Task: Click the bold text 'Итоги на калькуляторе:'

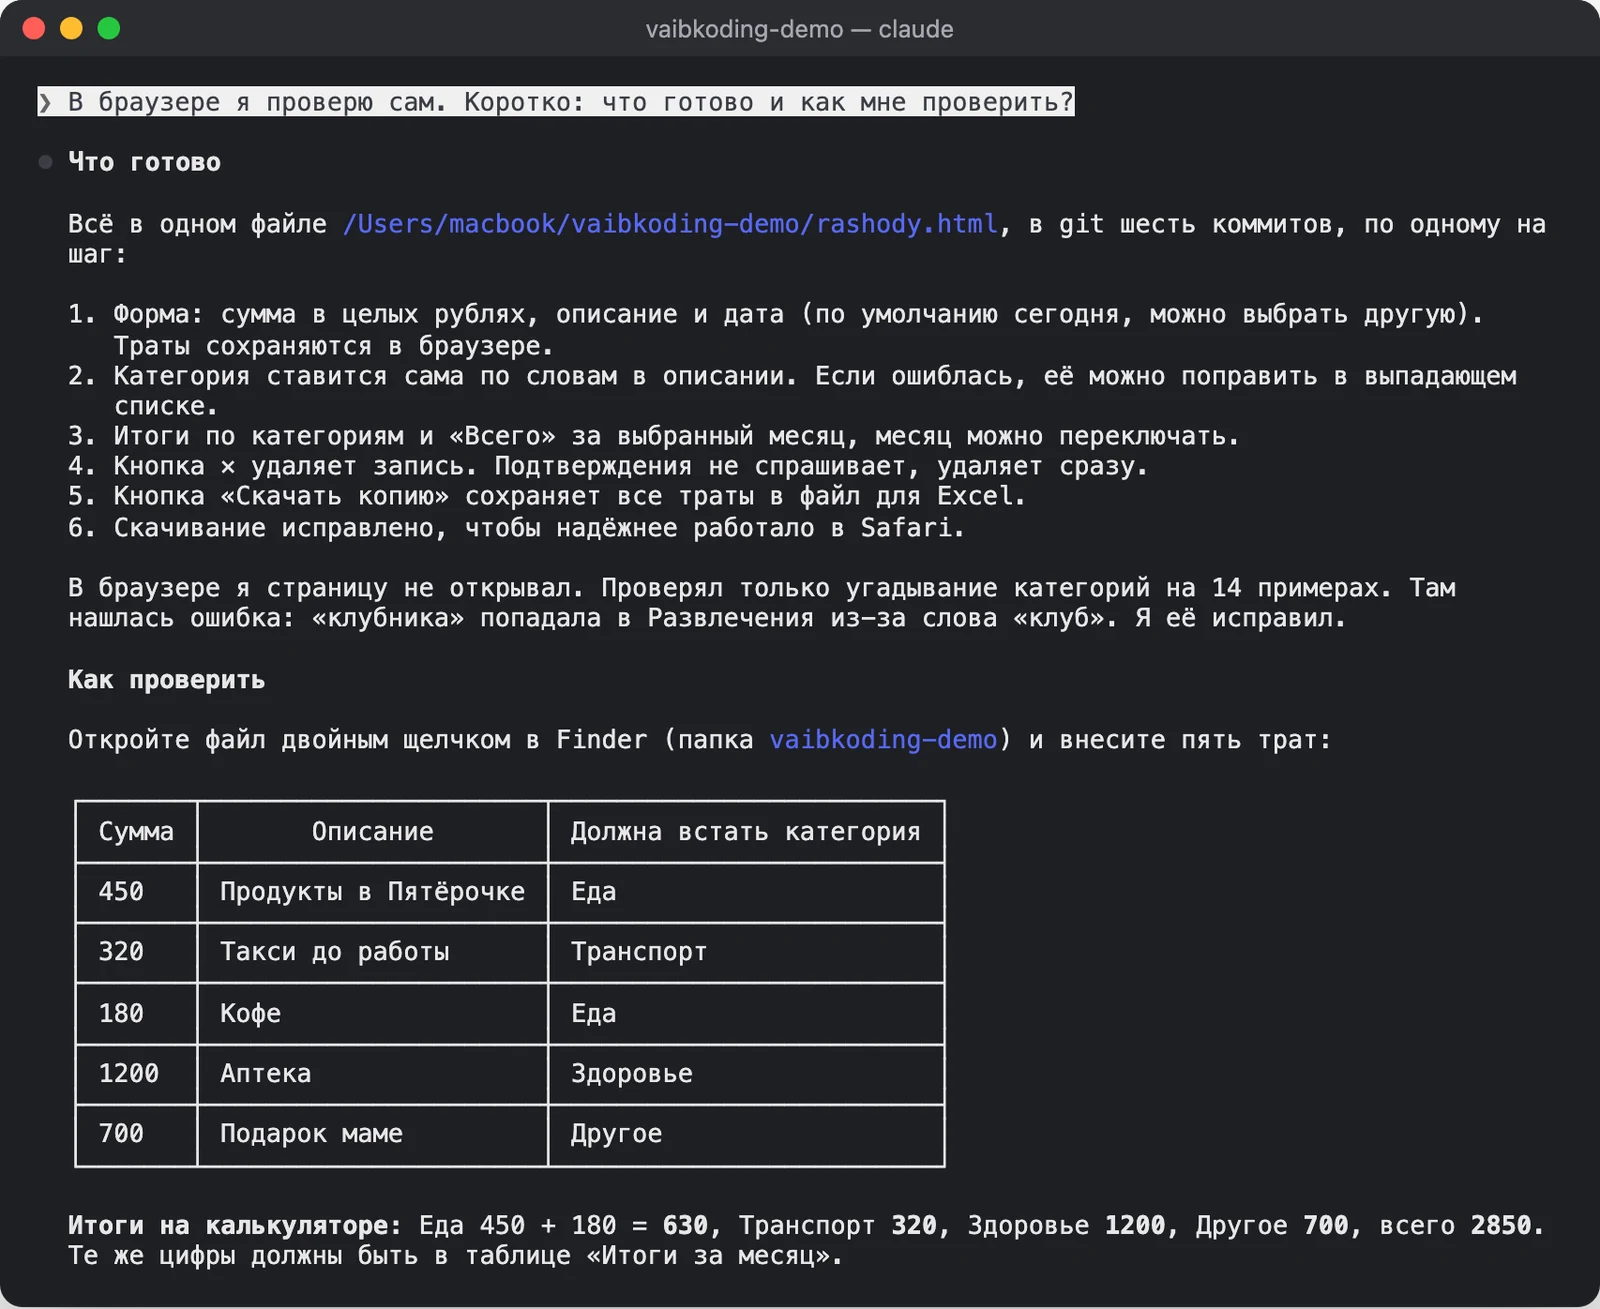Action: click(235, 1226)
